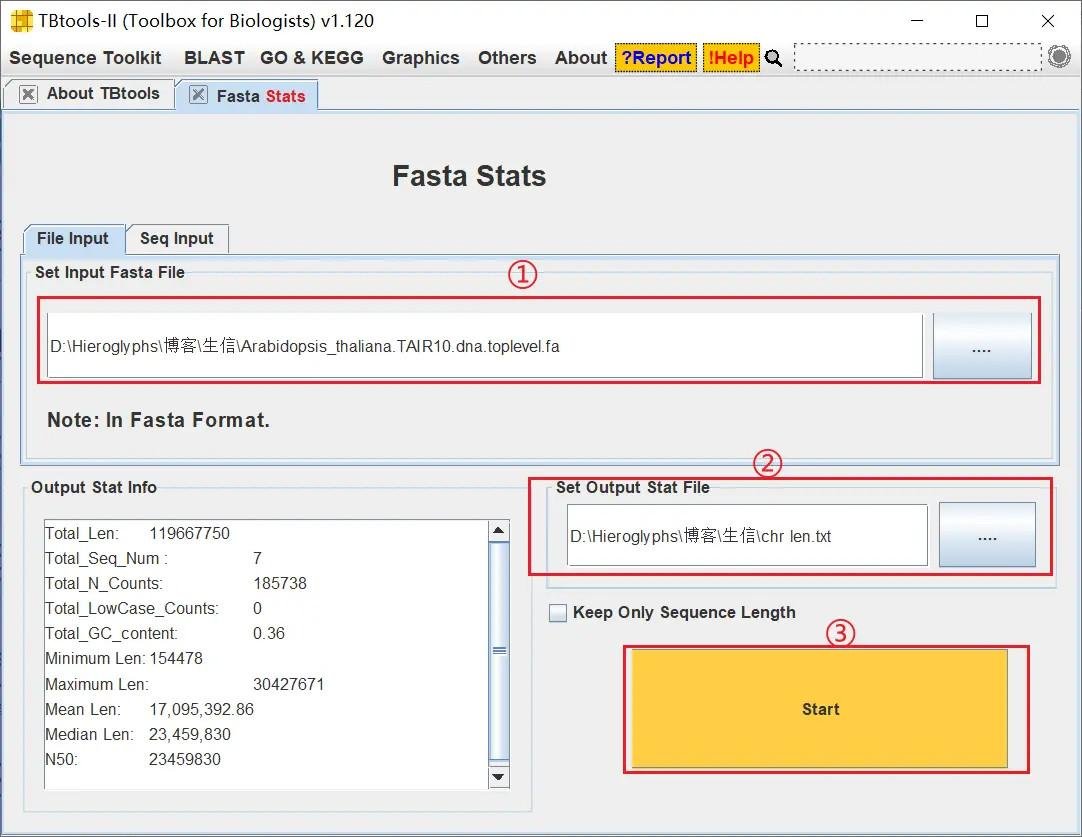The image size is (1082, 837).
Task: Open the Sequence Toolkit menu
Action: tap(85, 58)
